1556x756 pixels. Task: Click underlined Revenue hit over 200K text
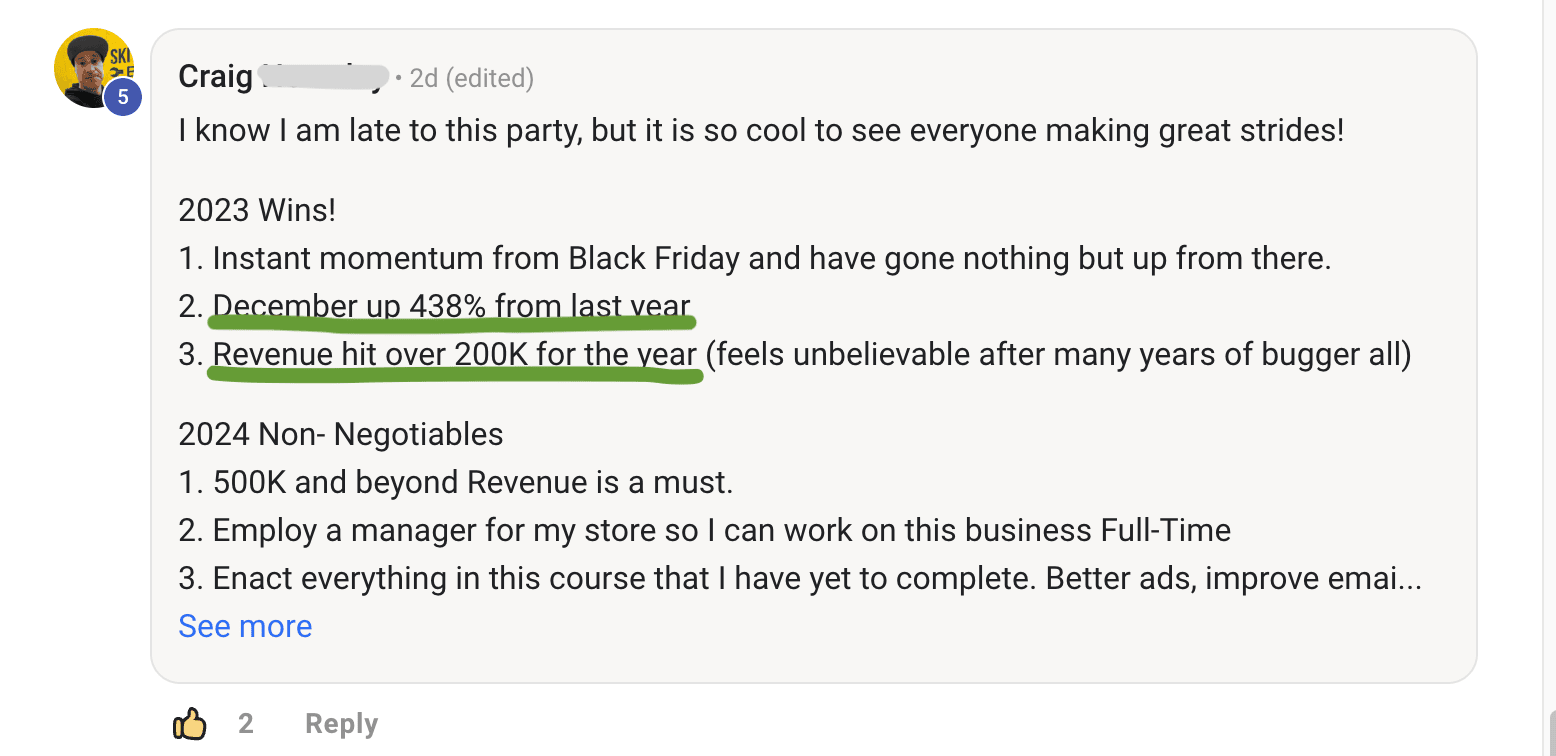point(455,354)
